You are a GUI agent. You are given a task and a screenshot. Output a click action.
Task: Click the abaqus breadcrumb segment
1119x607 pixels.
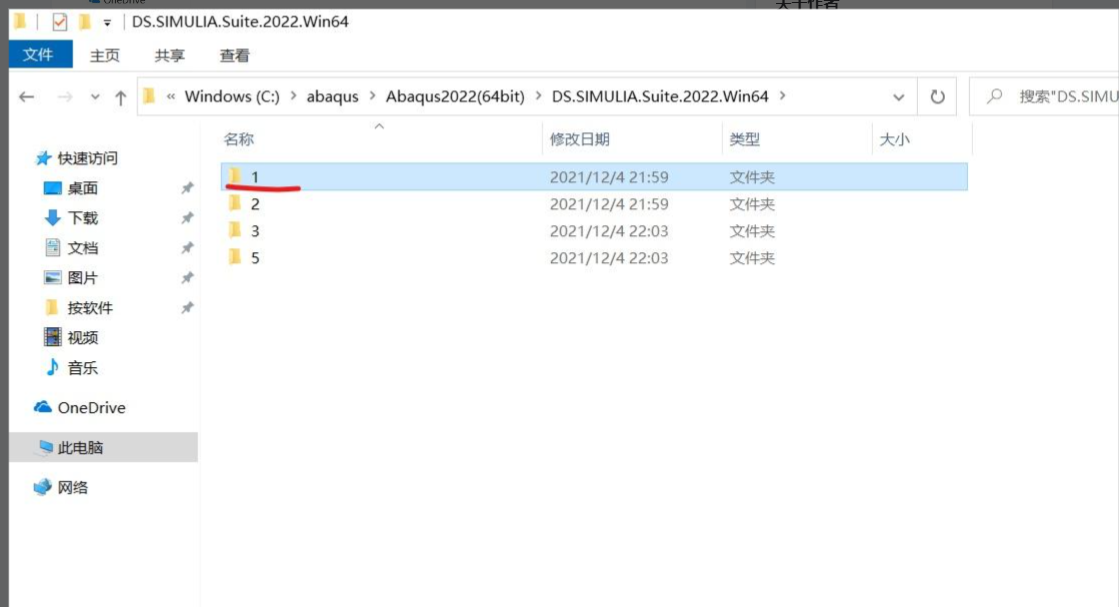tap(333, 96)
